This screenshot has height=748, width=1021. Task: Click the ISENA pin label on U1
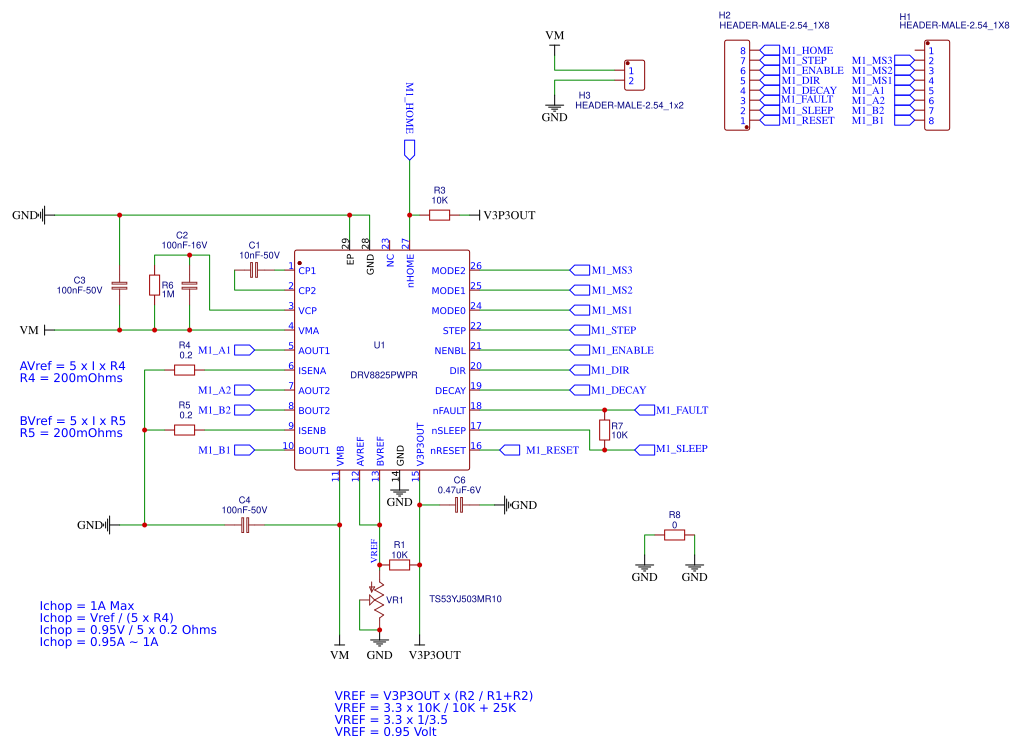pos(313,370)
